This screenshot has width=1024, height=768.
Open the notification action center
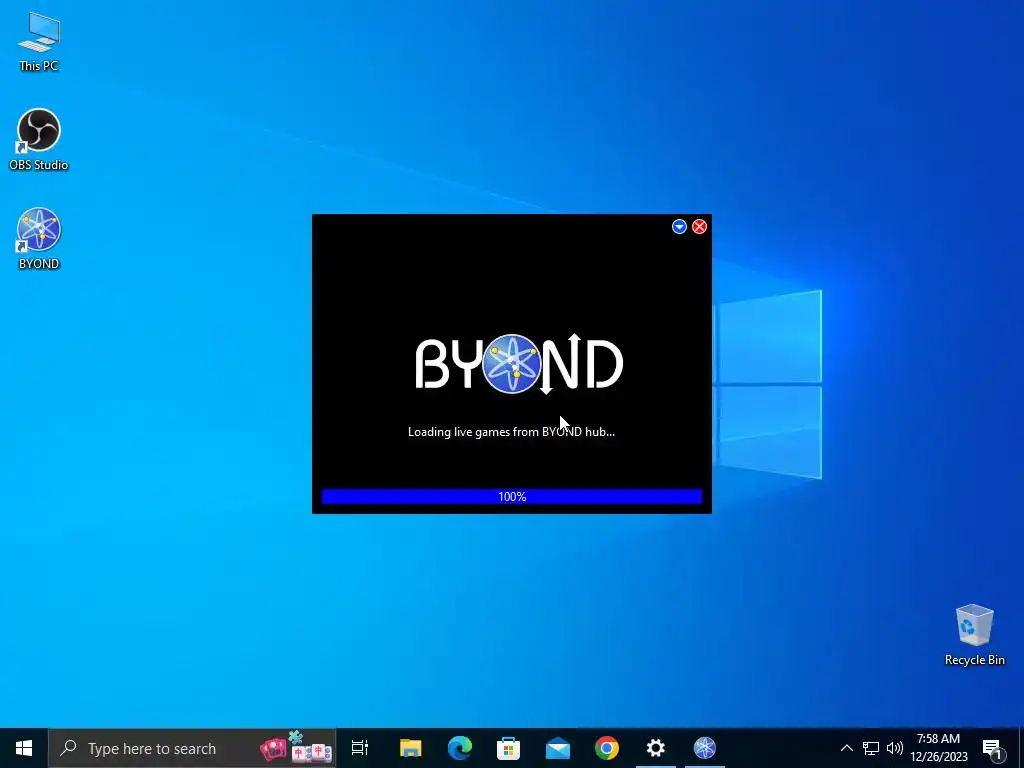(993, 748)
